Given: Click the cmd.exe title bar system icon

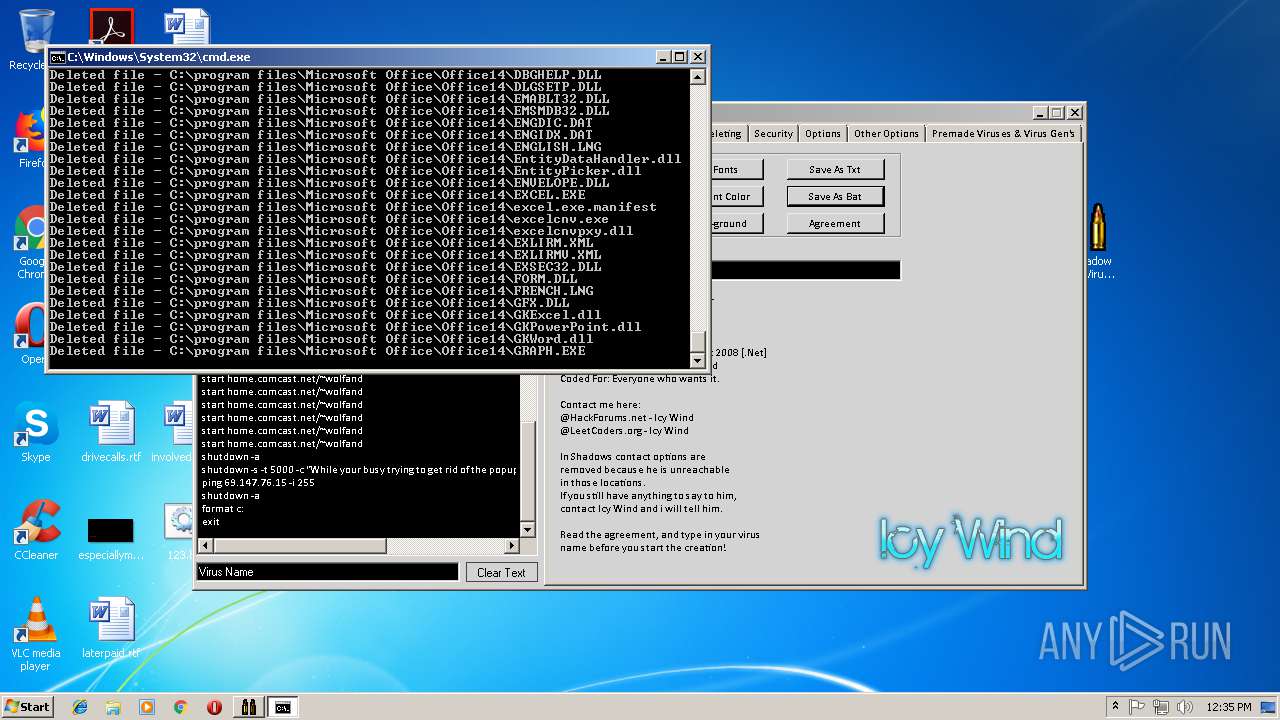Looking at the screenshot, I should (58, 58).
